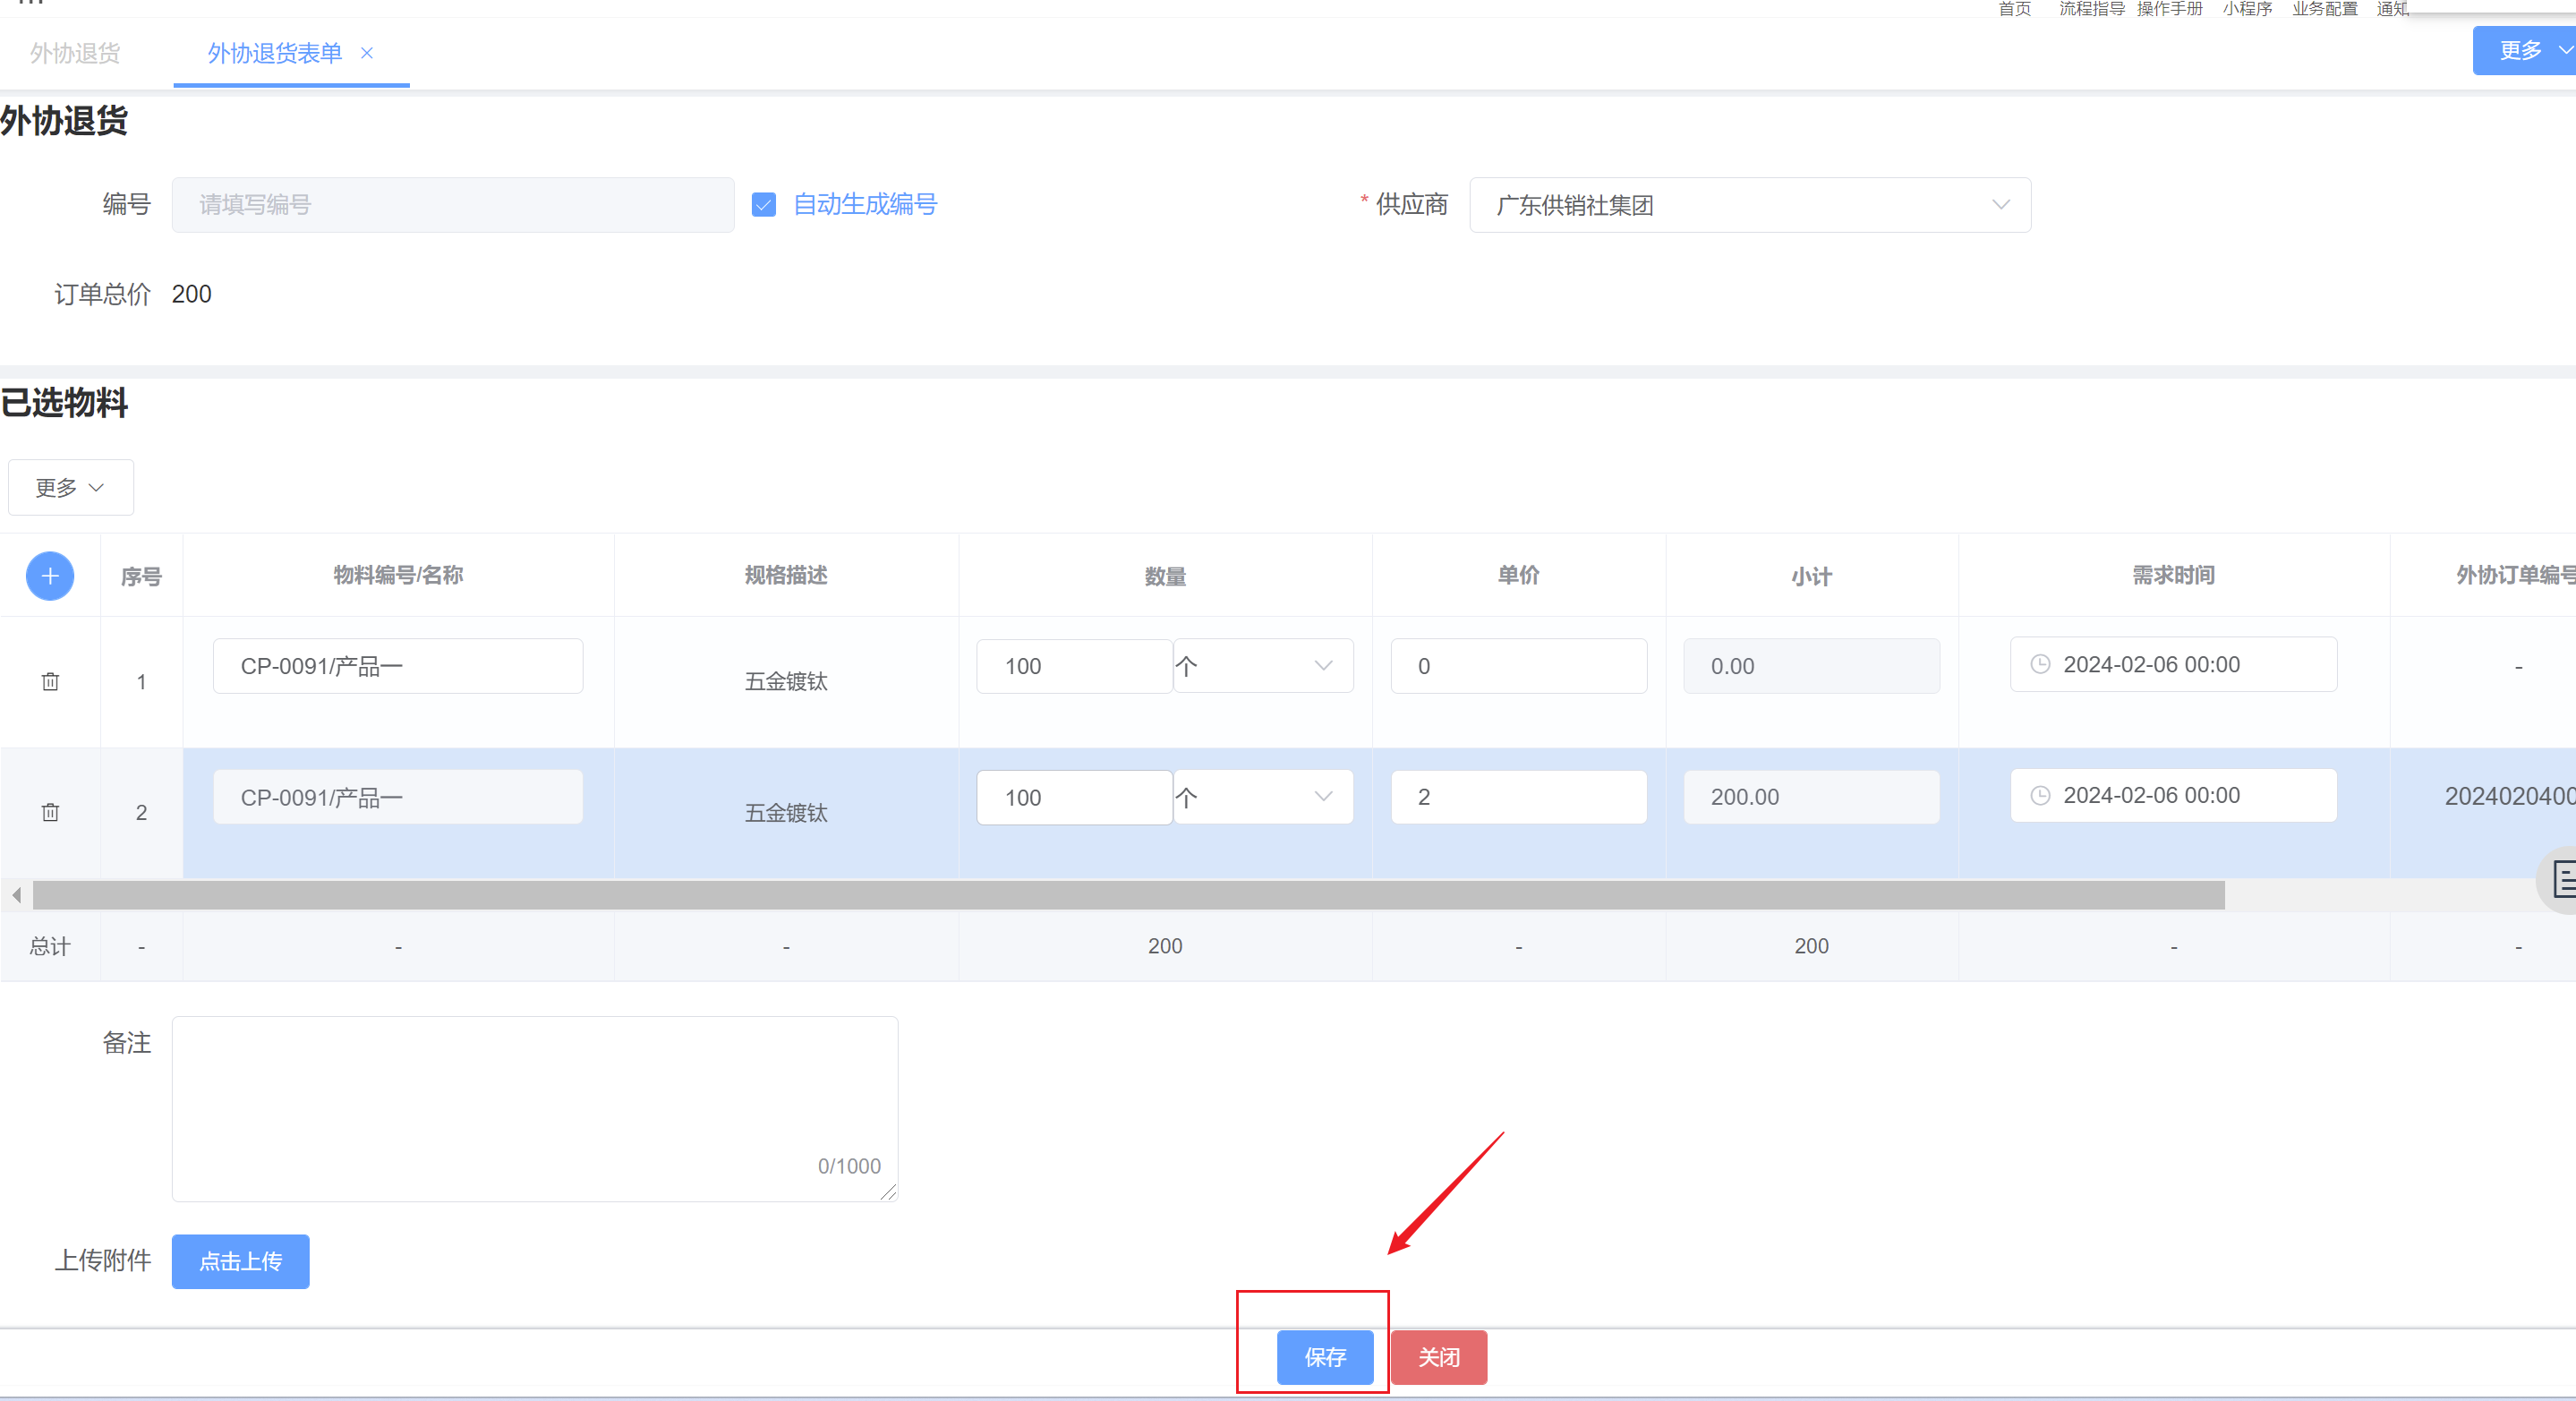Open unit dropdown in row 2

coord(1263,797)
